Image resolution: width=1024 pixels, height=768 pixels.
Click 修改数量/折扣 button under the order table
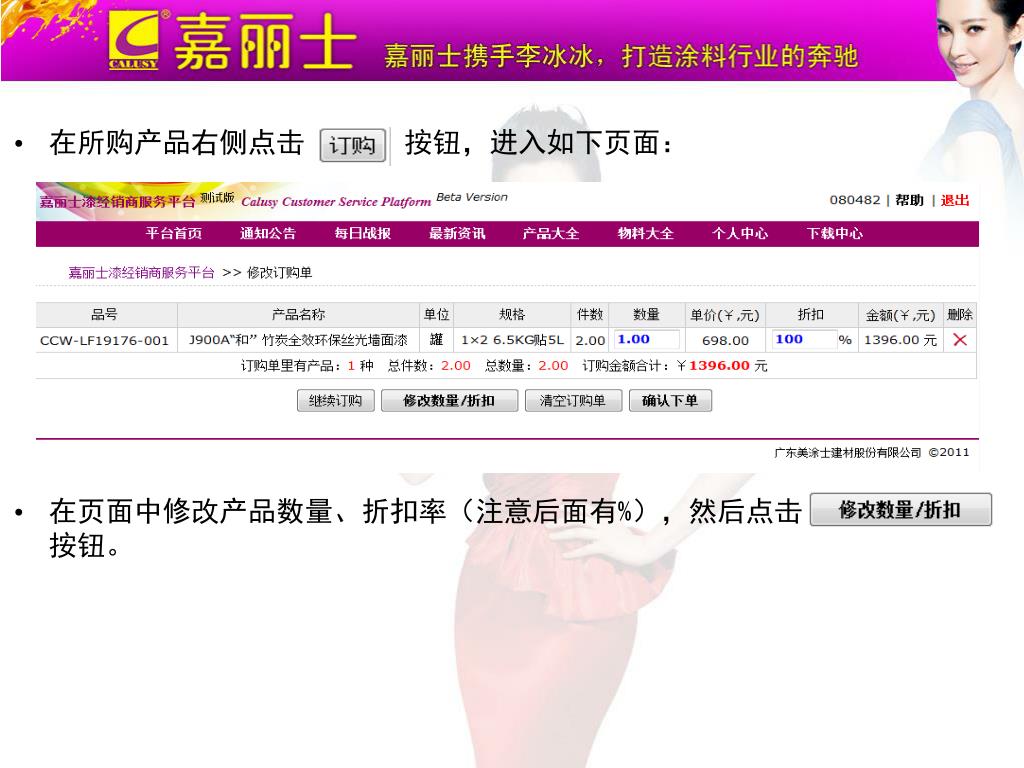click(449, 400)
